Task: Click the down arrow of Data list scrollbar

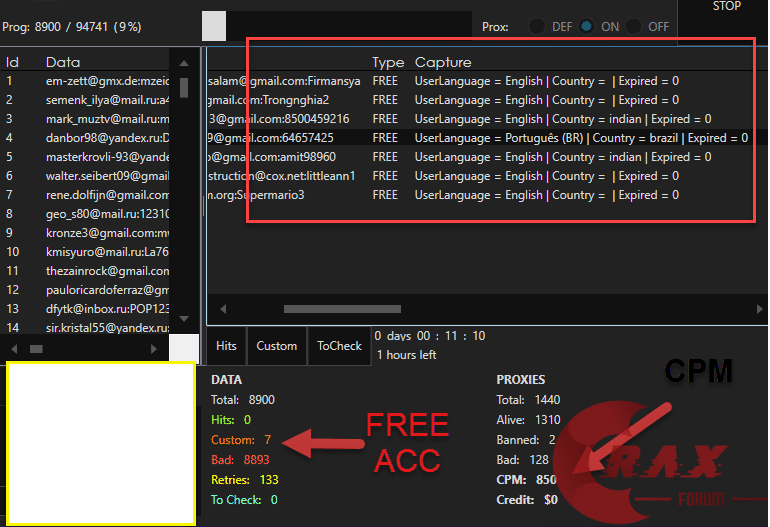Action: 184,319
